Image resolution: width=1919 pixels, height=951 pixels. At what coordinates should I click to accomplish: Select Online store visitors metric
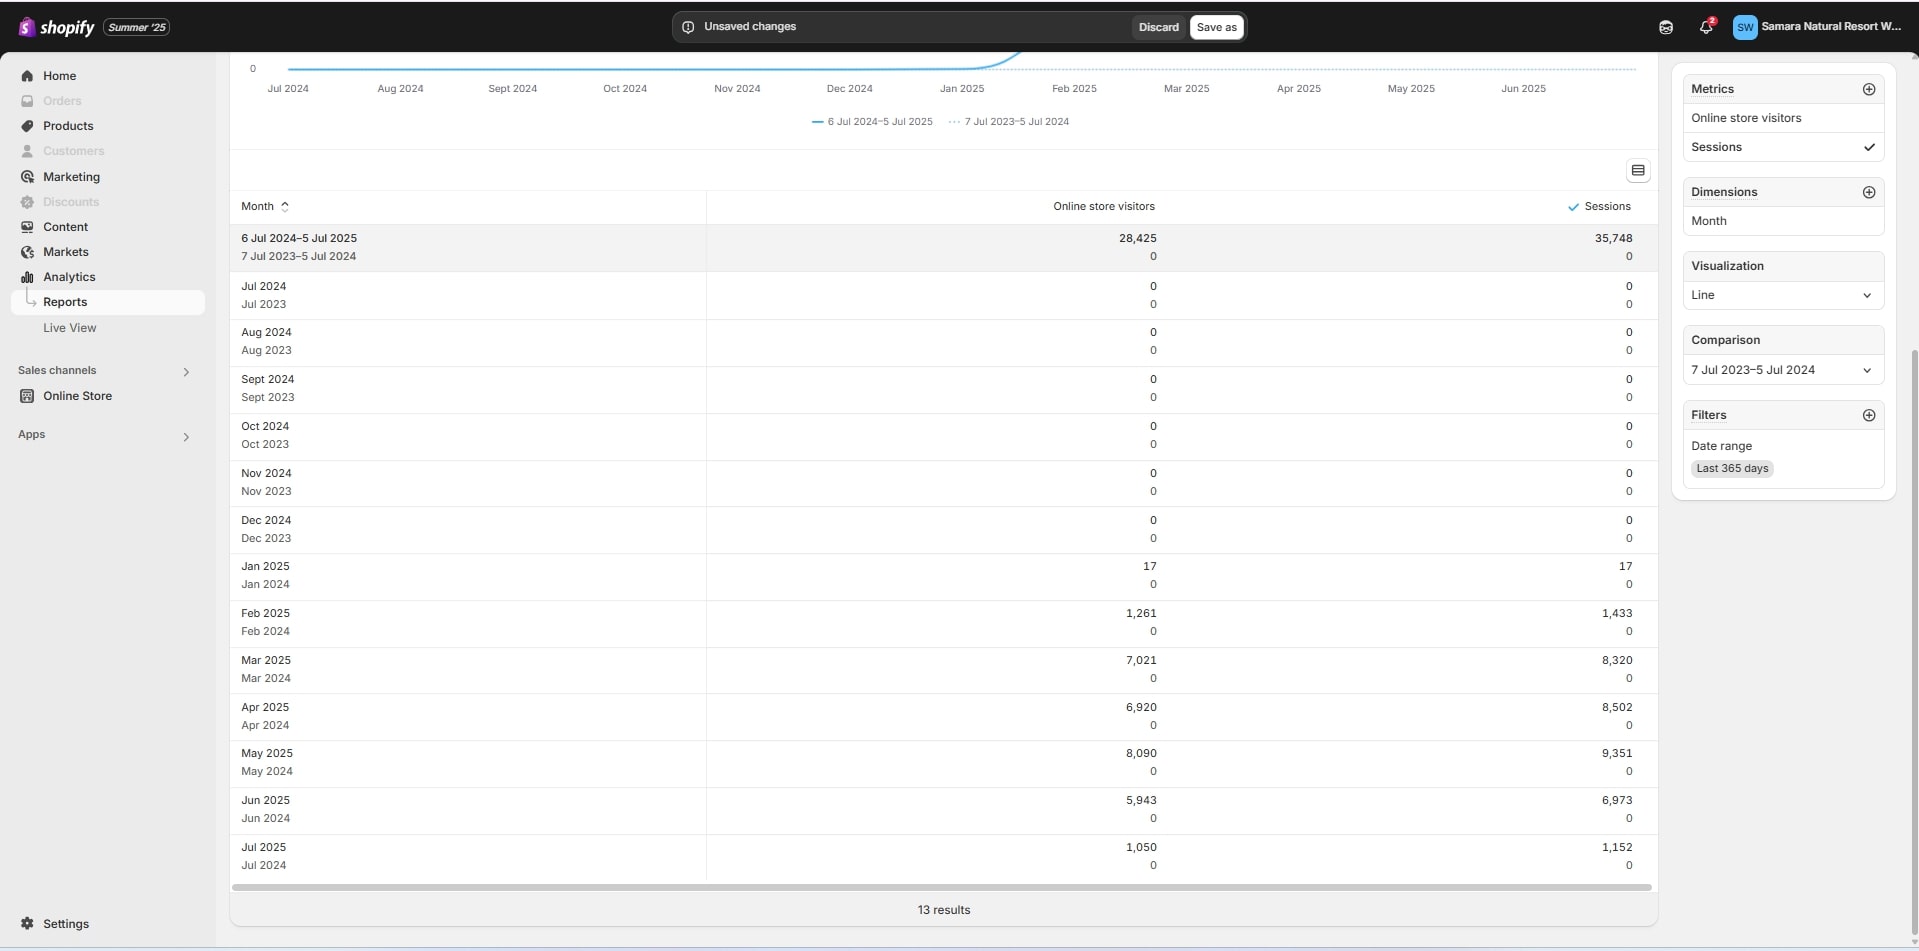1746,118
